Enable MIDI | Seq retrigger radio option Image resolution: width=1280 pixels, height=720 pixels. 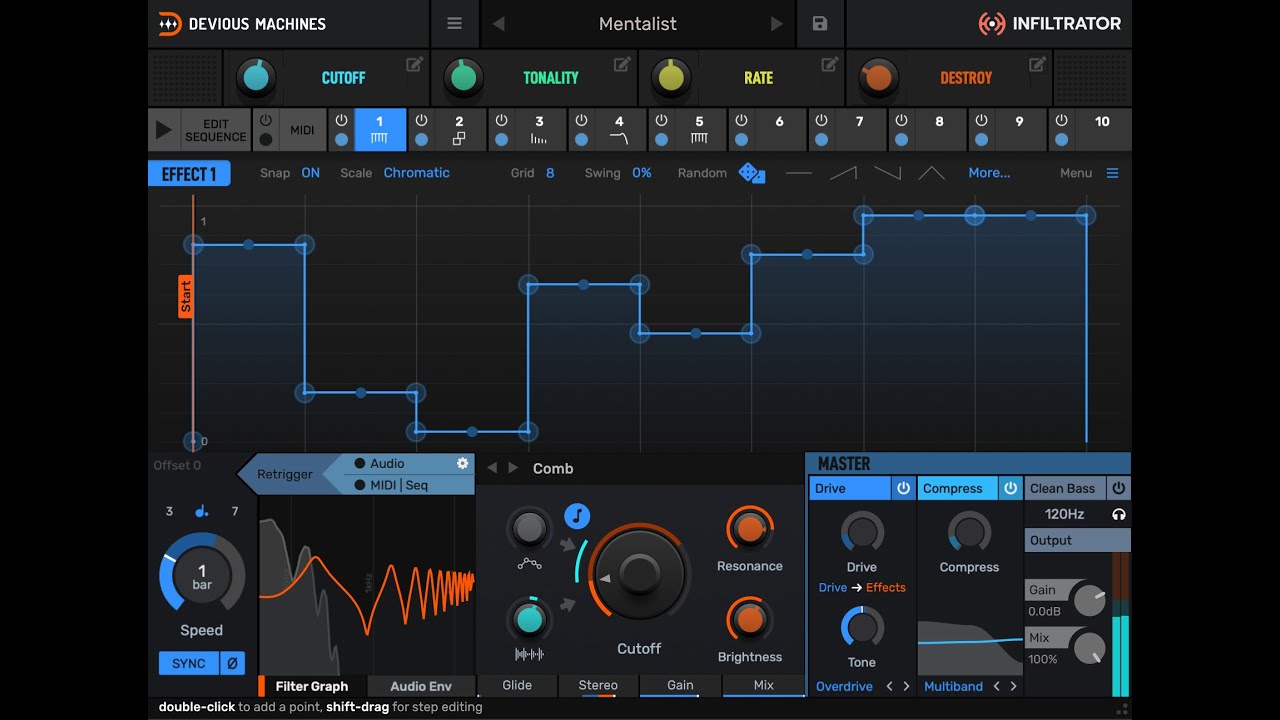pyautogui.click(x=360, y=485)
